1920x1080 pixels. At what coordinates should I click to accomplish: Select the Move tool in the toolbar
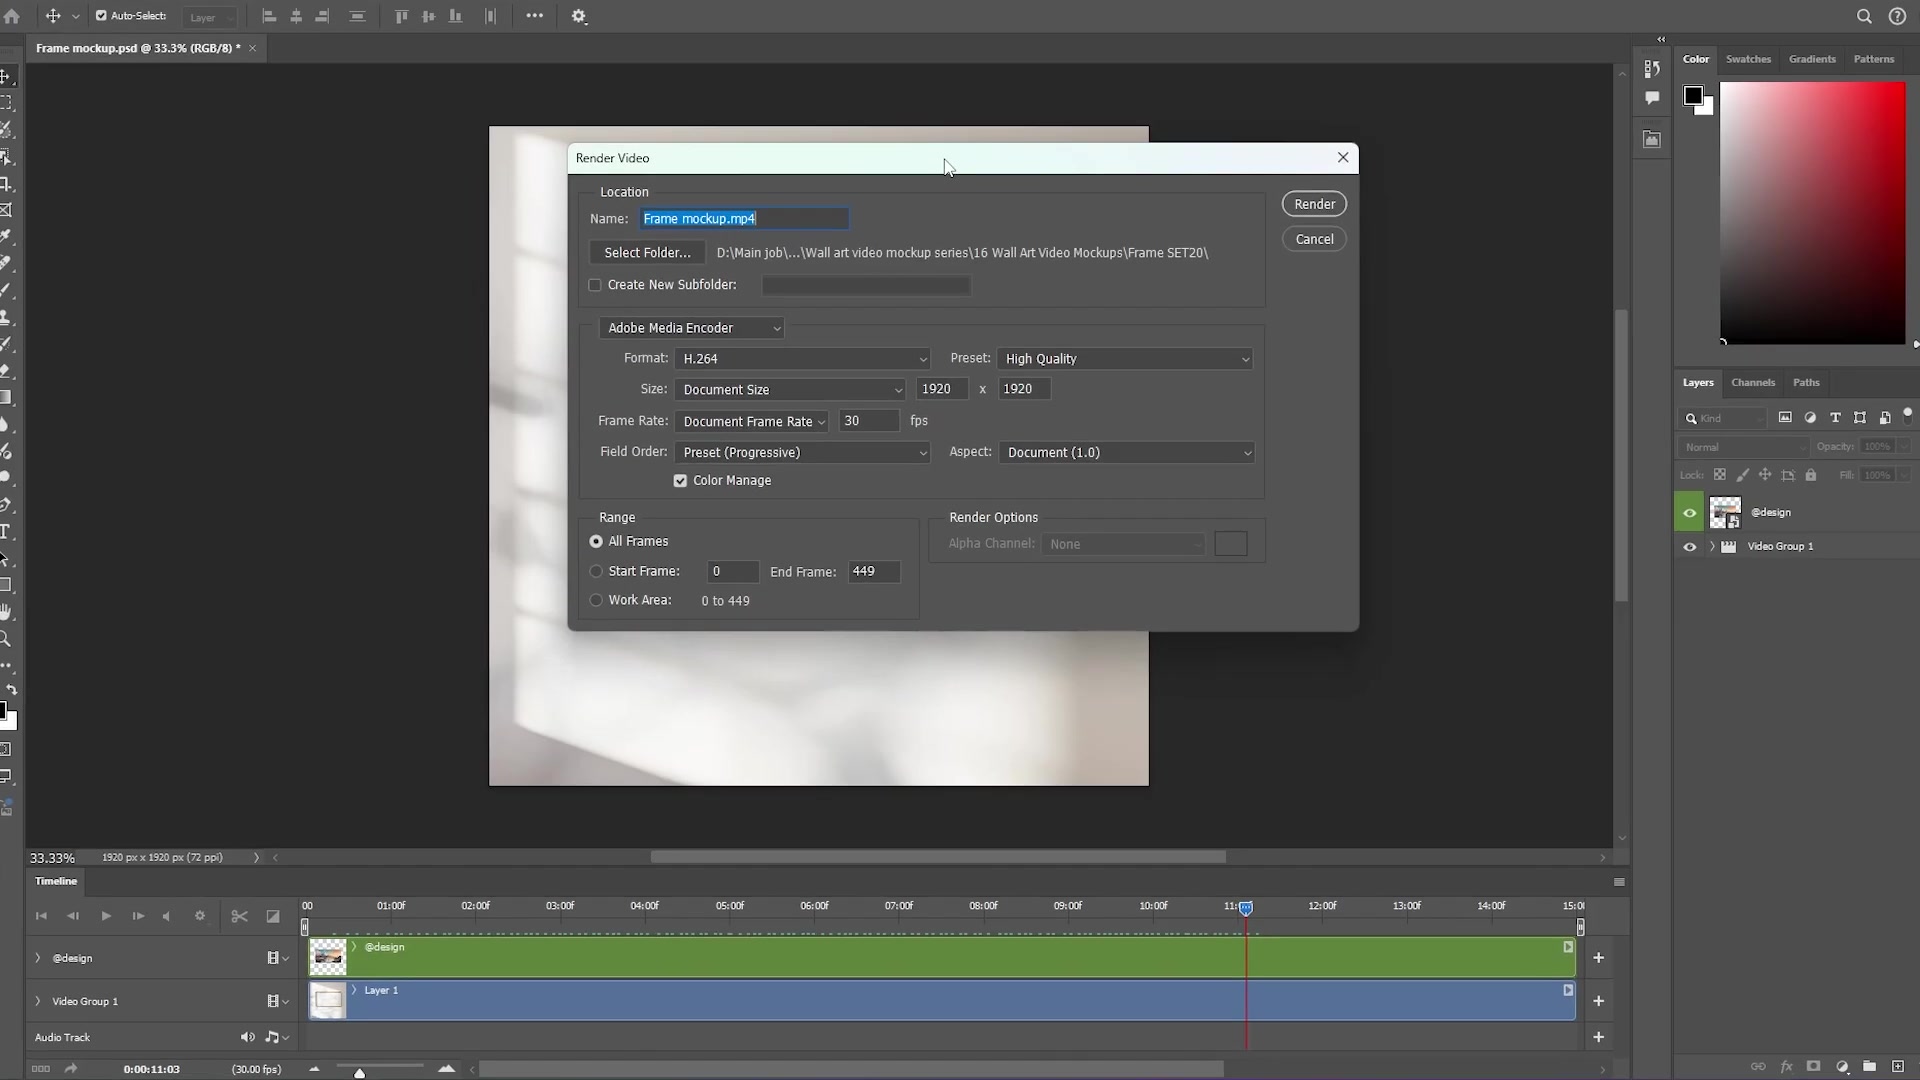(x=7, y=76)
